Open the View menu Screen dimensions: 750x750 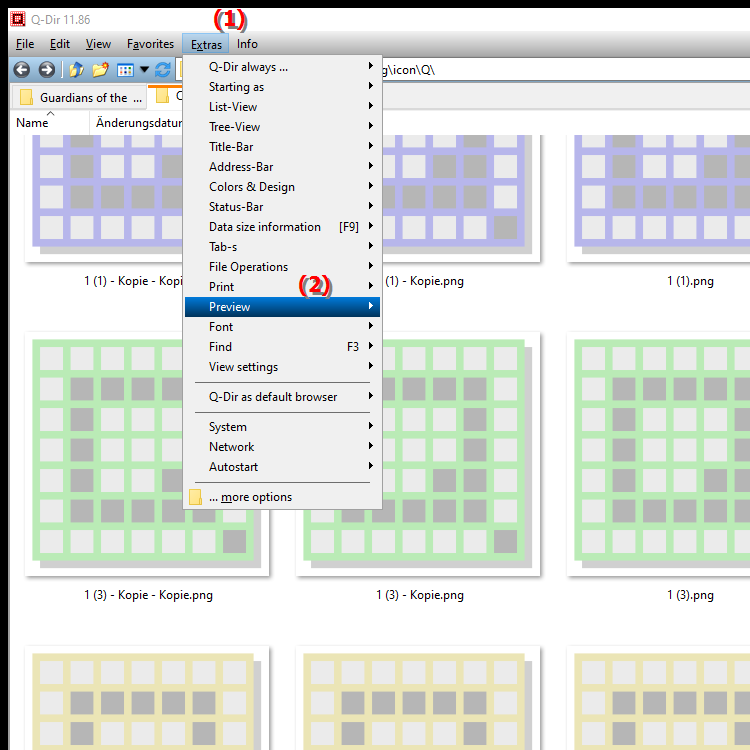(x=98, y=44)
